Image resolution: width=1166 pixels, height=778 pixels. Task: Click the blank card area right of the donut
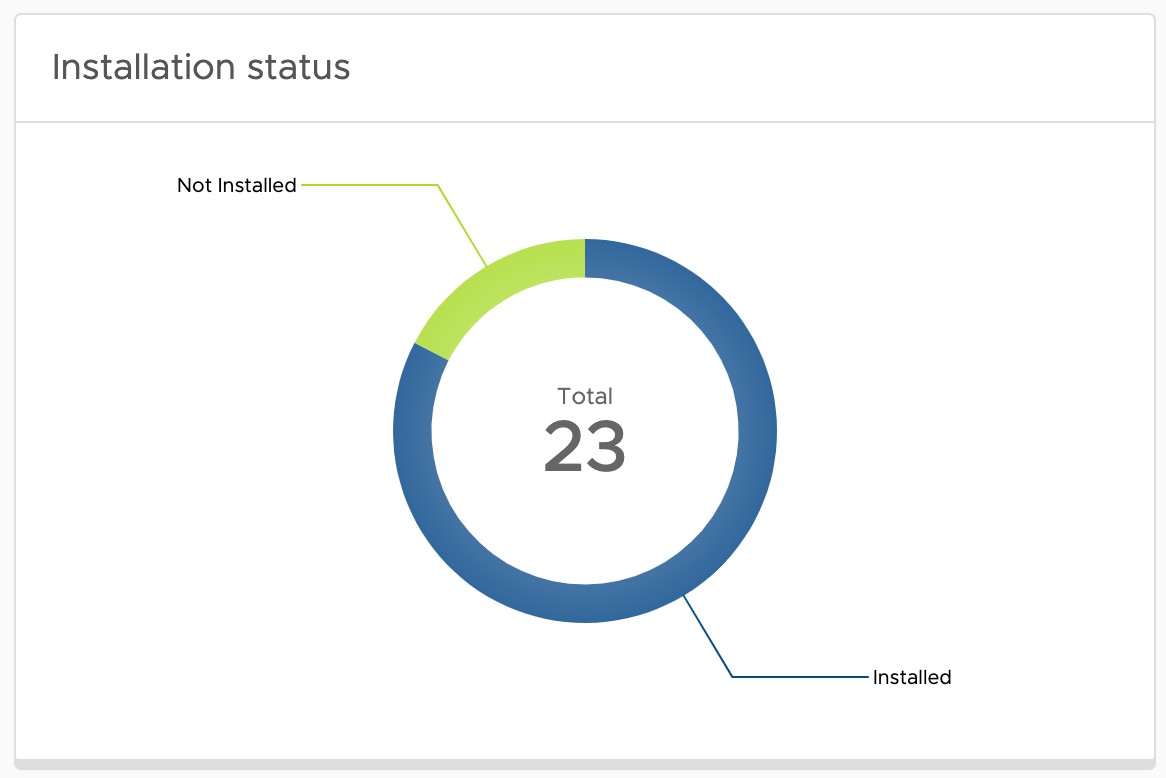[x=950, y=430]
